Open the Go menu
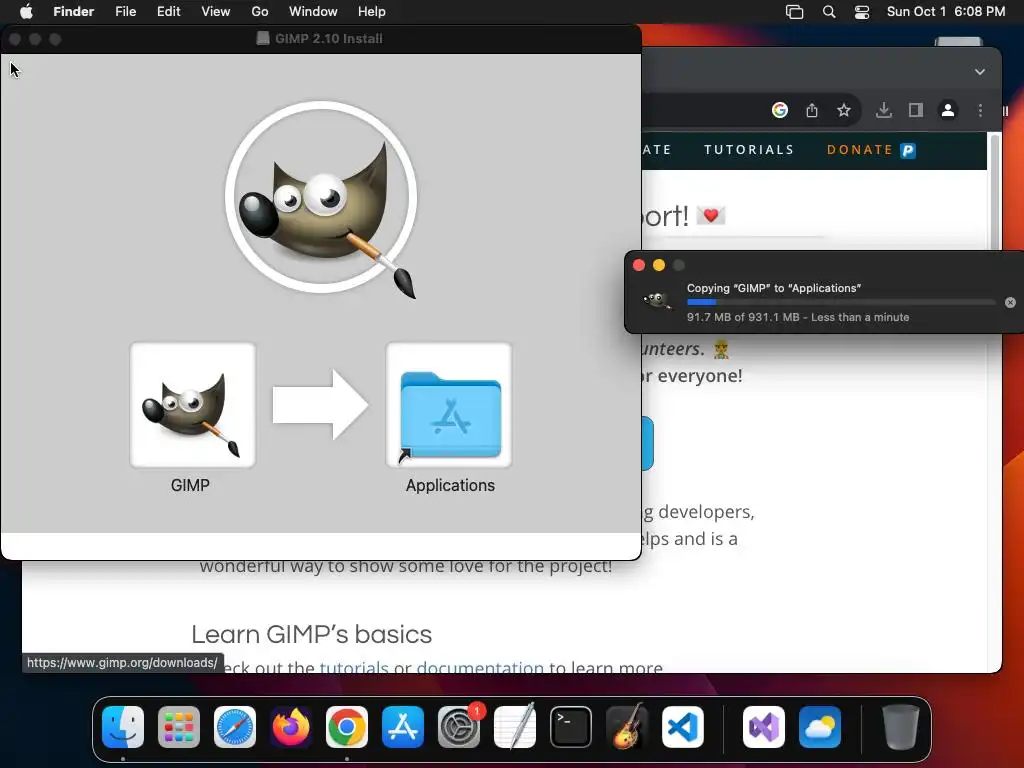This screenshot has height=768, width=1024. [x=260, y=12]
